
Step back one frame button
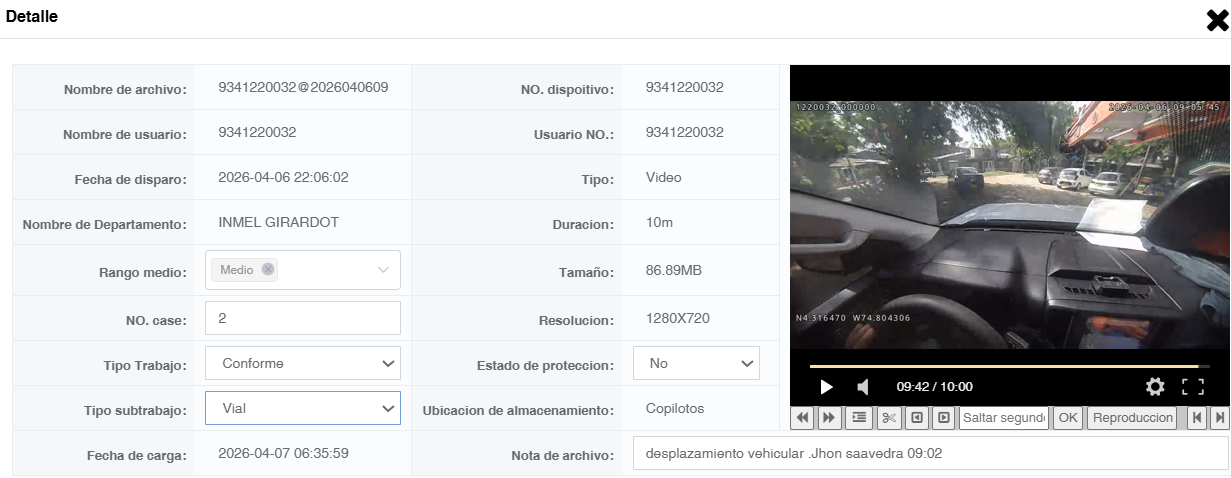point(917,417)
